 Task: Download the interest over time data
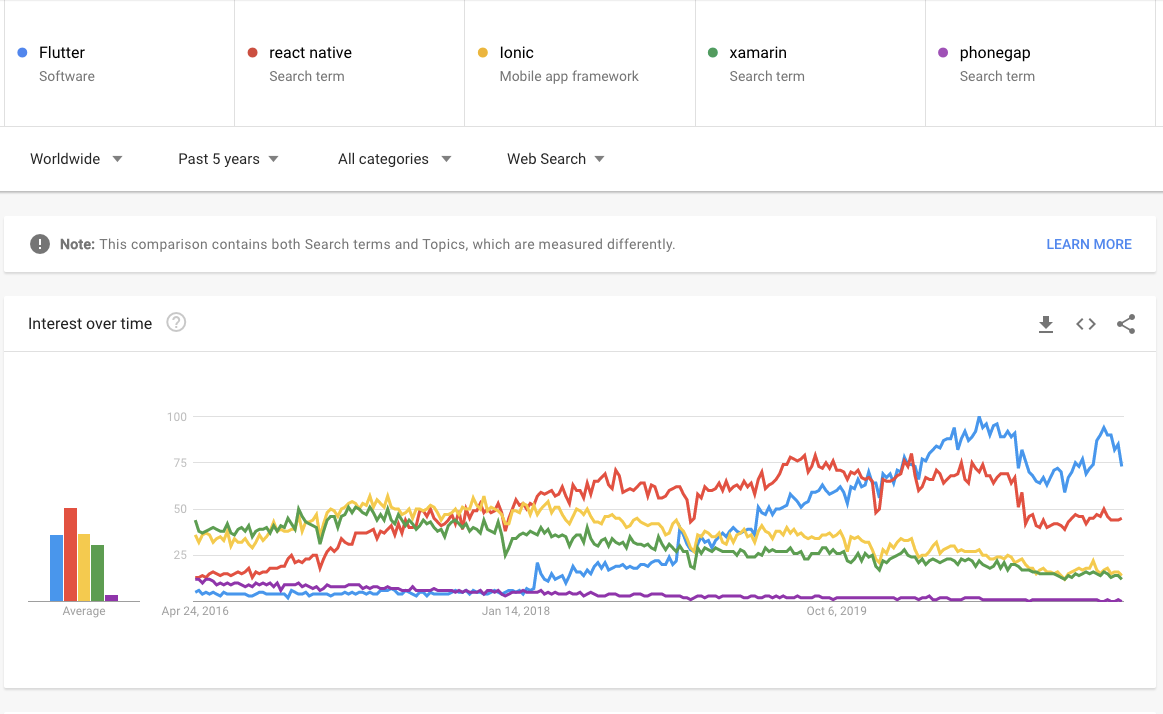1046,324
